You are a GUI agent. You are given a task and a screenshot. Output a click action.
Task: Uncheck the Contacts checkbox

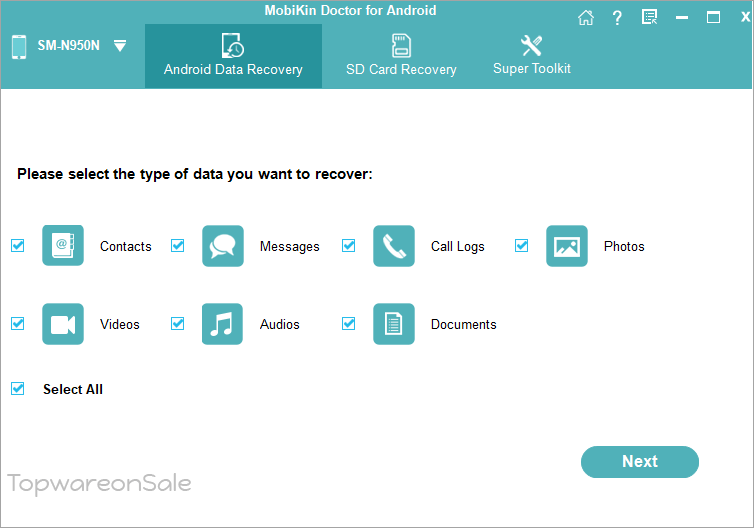pyautogui.click(x=18, y=246)
